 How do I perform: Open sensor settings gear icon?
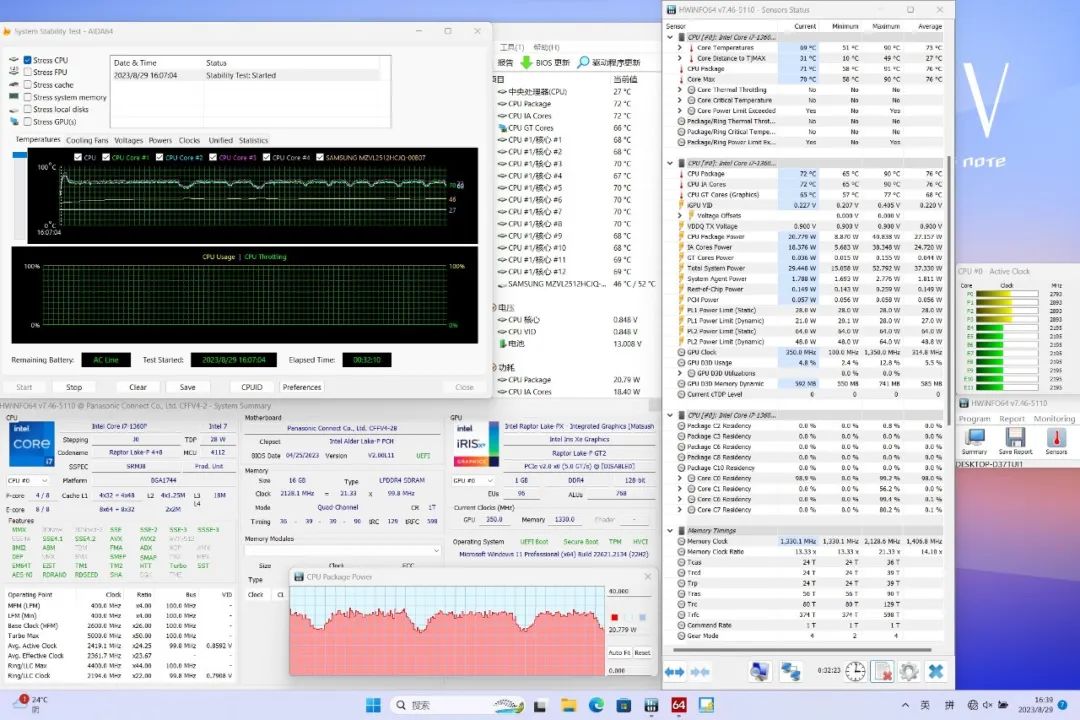click(x=909, y=672)
